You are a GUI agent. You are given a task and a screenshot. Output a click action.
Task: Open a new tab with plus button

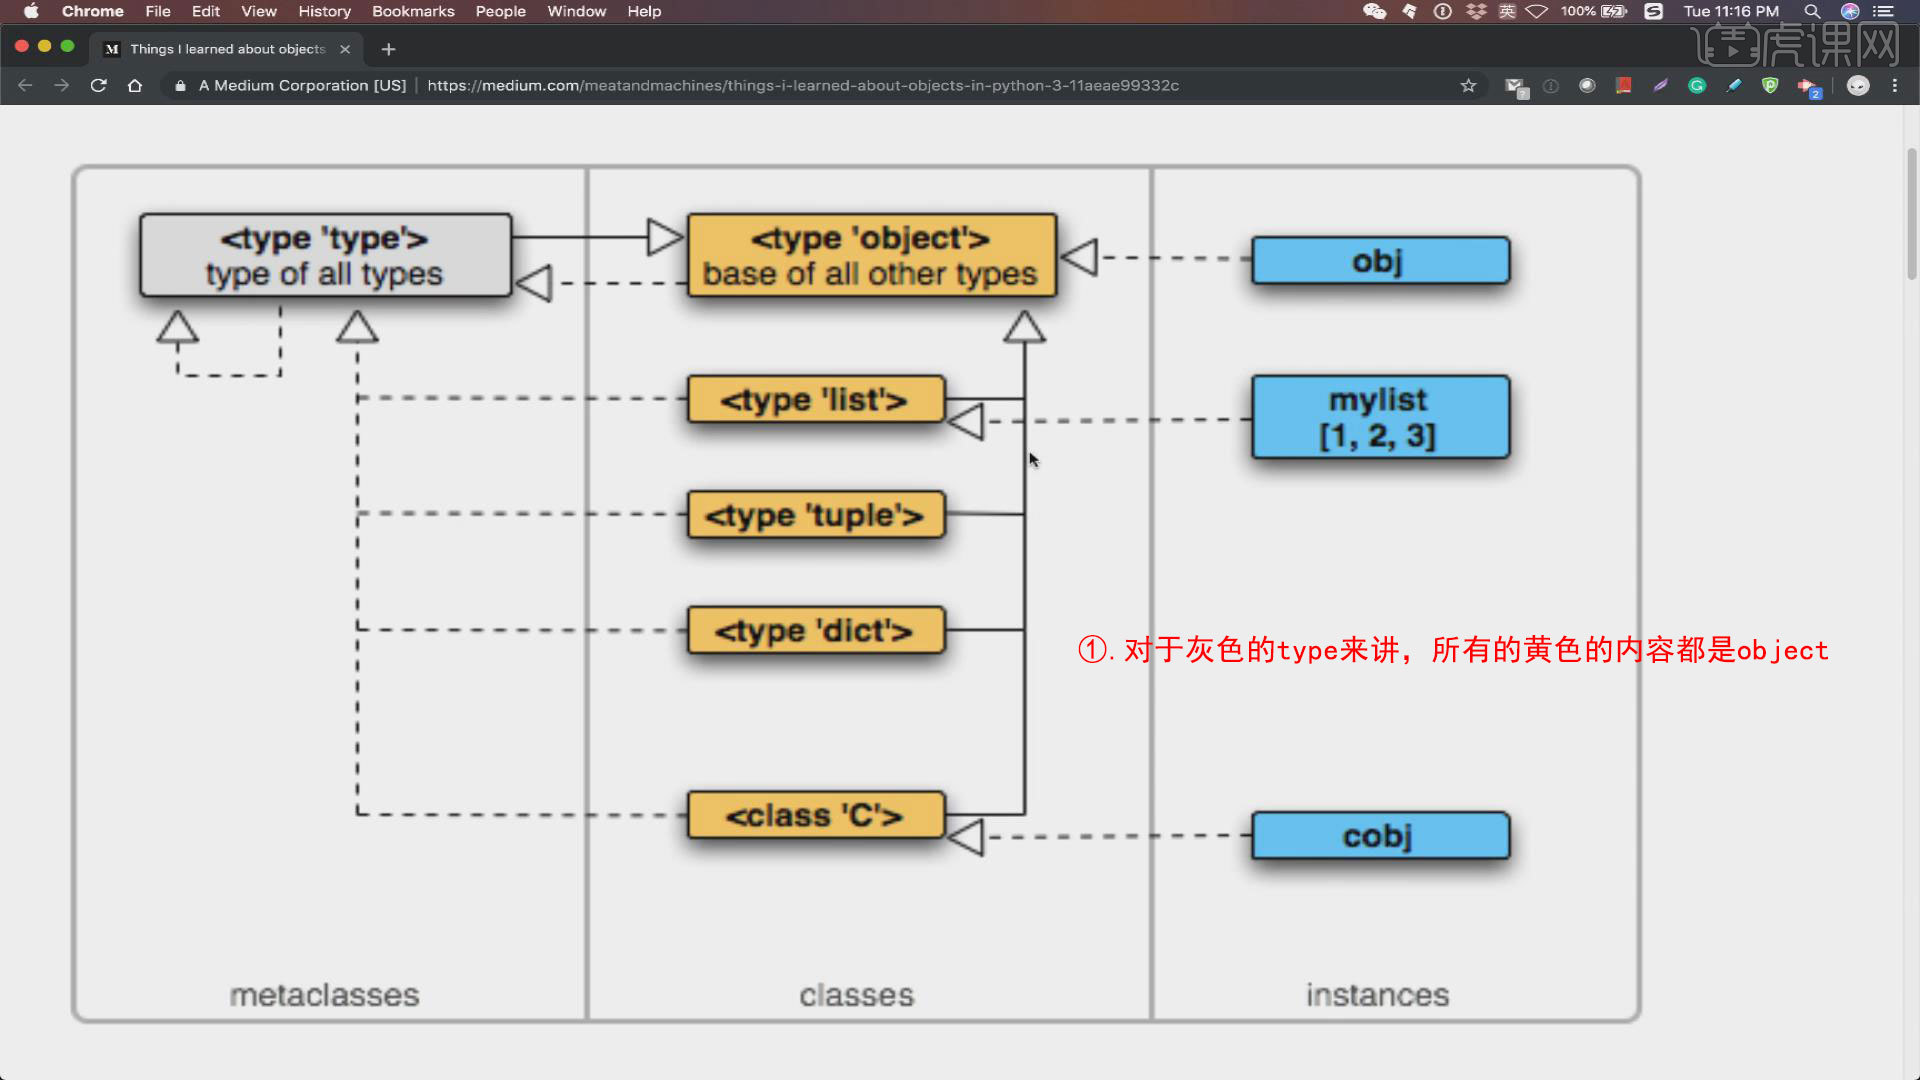pos(389,49)
